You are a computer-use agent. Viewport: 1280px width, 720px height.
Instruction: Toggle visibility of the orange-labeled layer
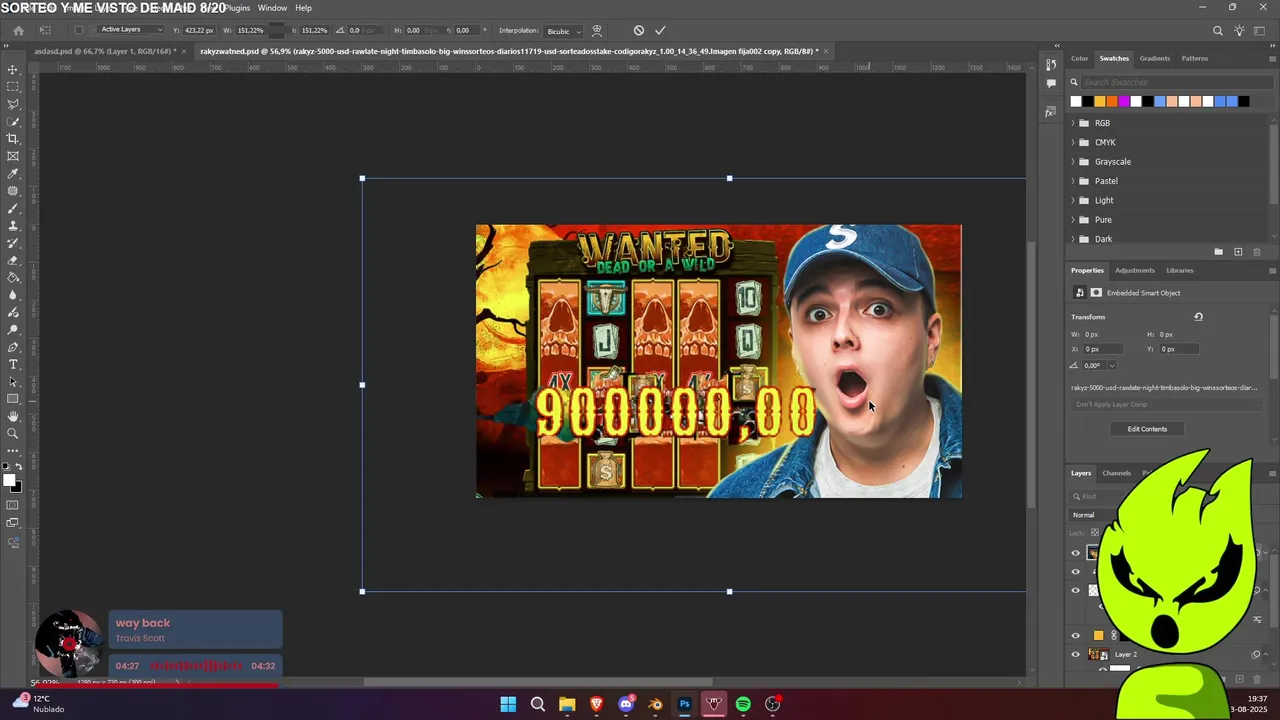click(1076, 635)
